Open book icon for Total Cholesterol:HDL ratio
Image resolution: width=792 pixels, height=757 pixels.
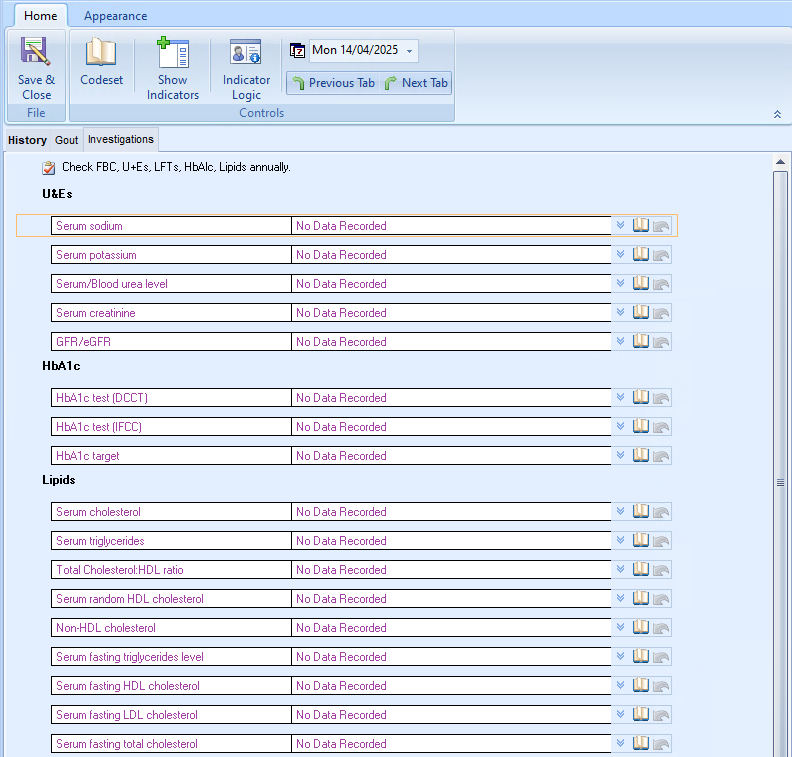tap(641, 570)
